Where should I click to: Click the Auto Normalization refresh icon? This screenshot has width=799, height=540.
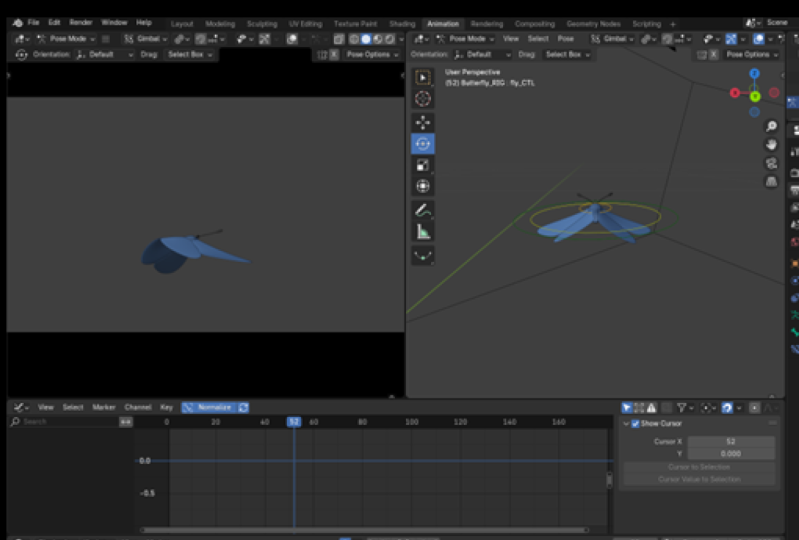pyautogui.click(x=244, y=408)
